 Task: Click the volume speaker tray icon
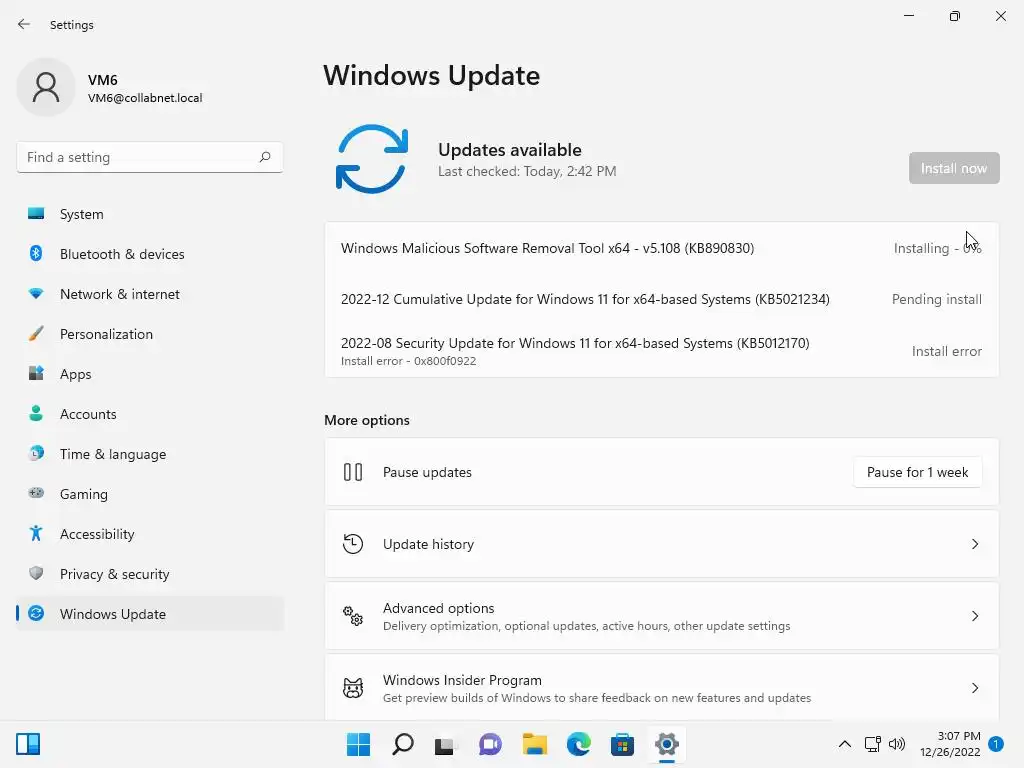click(897, 744)
